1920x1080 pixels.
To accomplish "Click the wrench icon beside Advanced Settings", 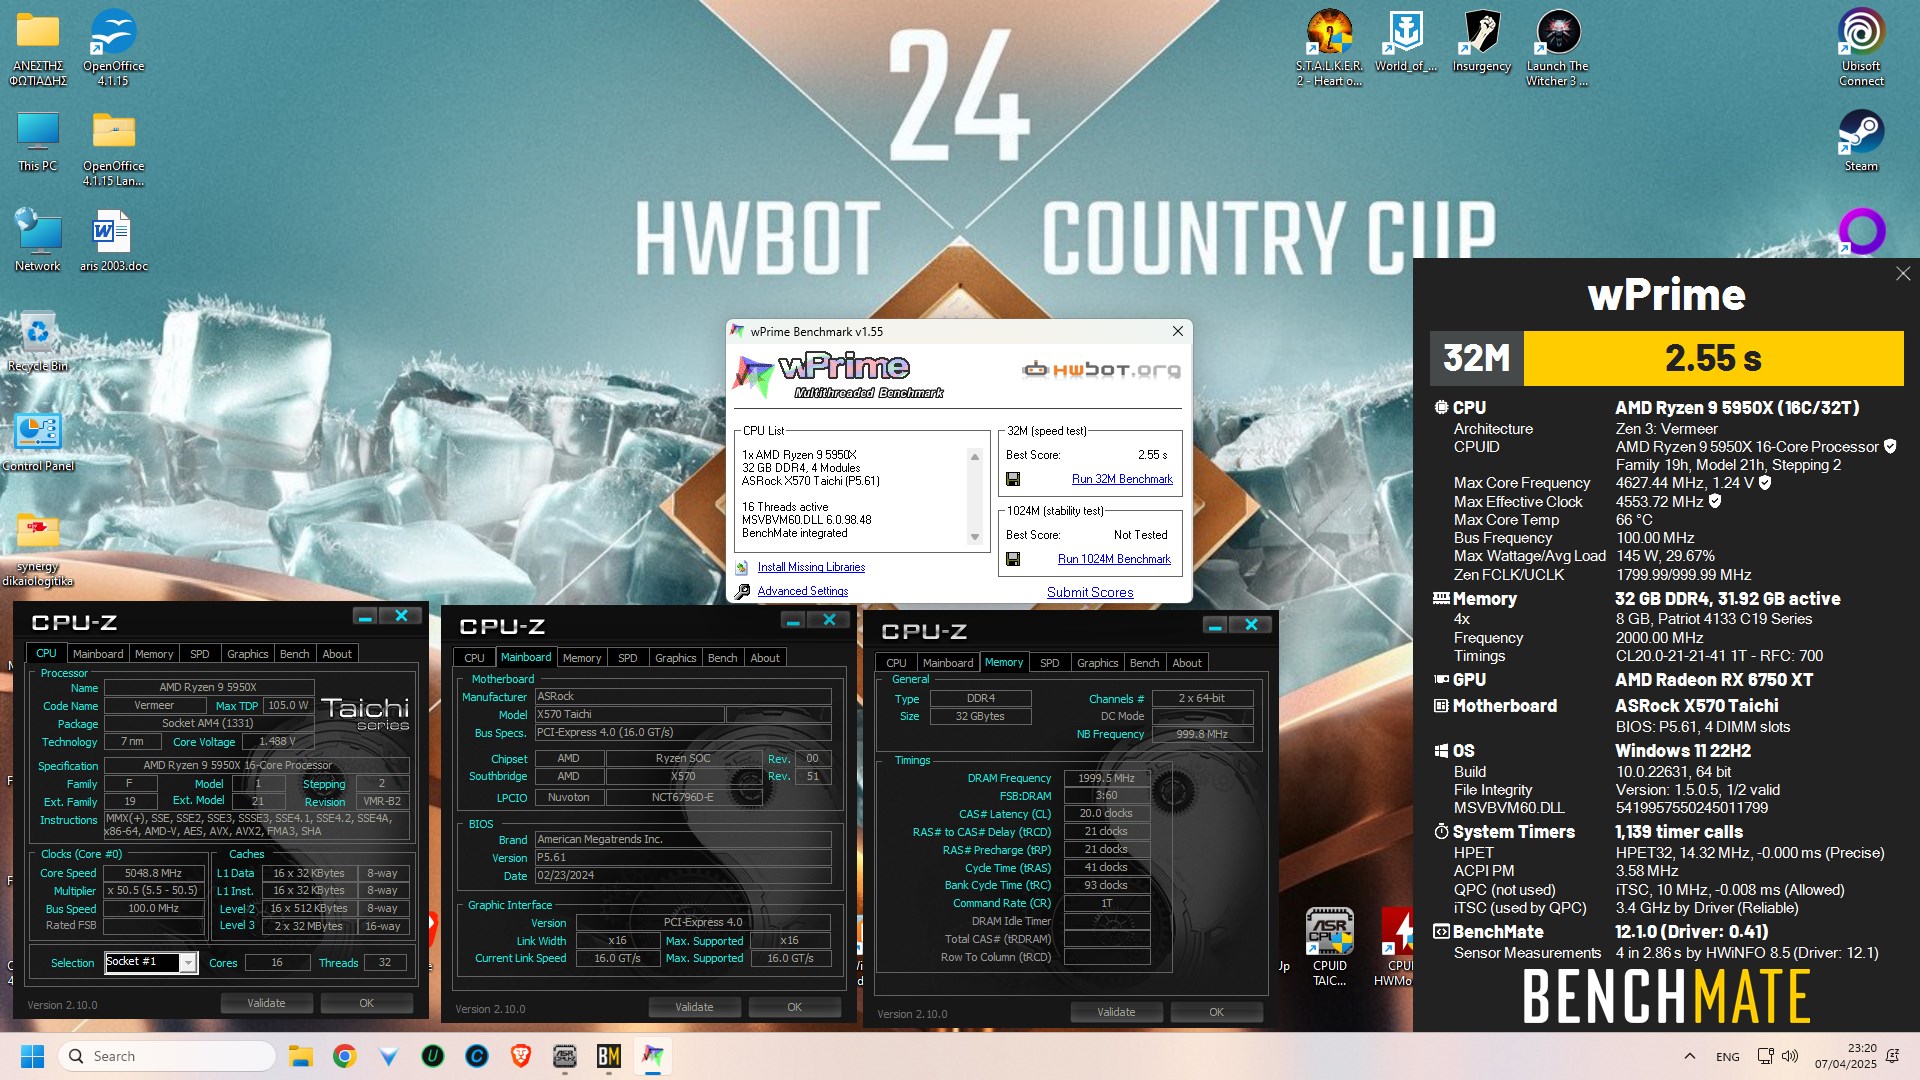I will pos(742,591).
